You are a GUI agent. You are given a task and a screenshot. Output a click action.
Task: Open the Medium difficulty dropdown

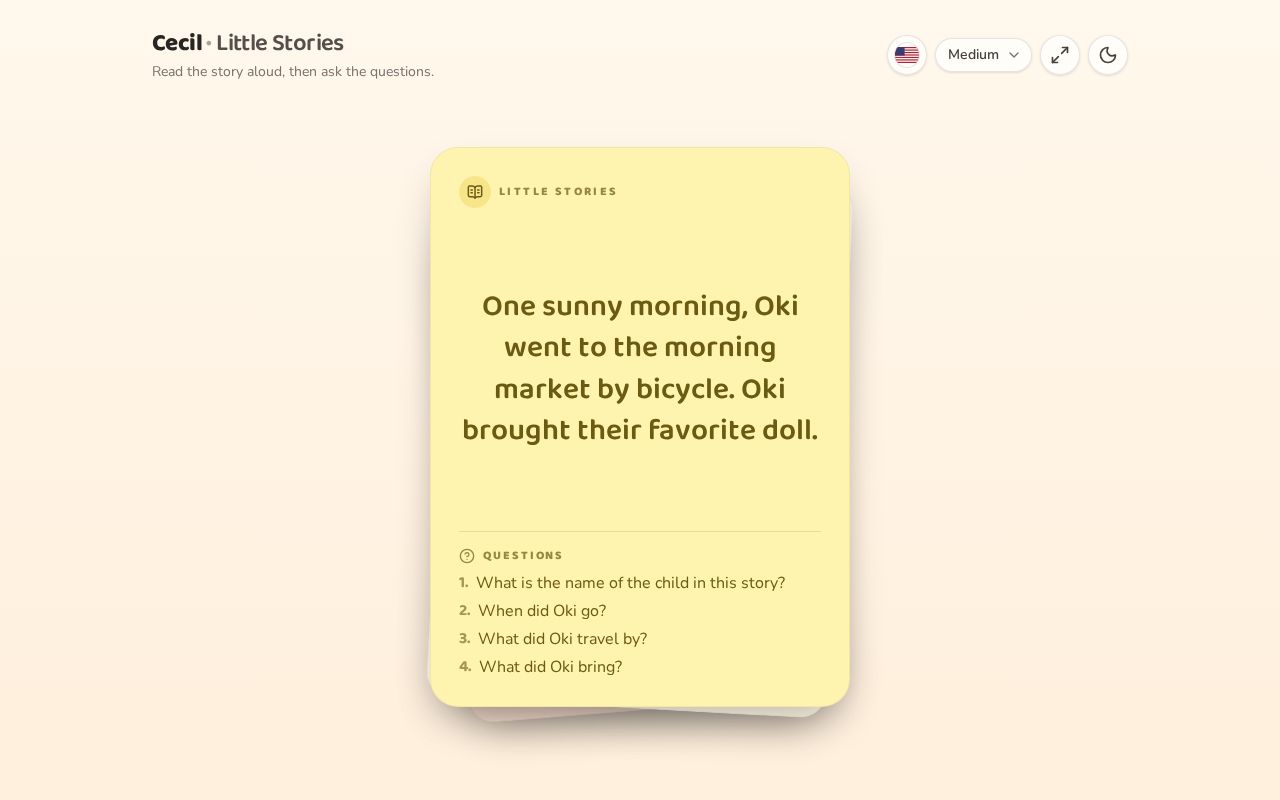[x=983, y=55]
